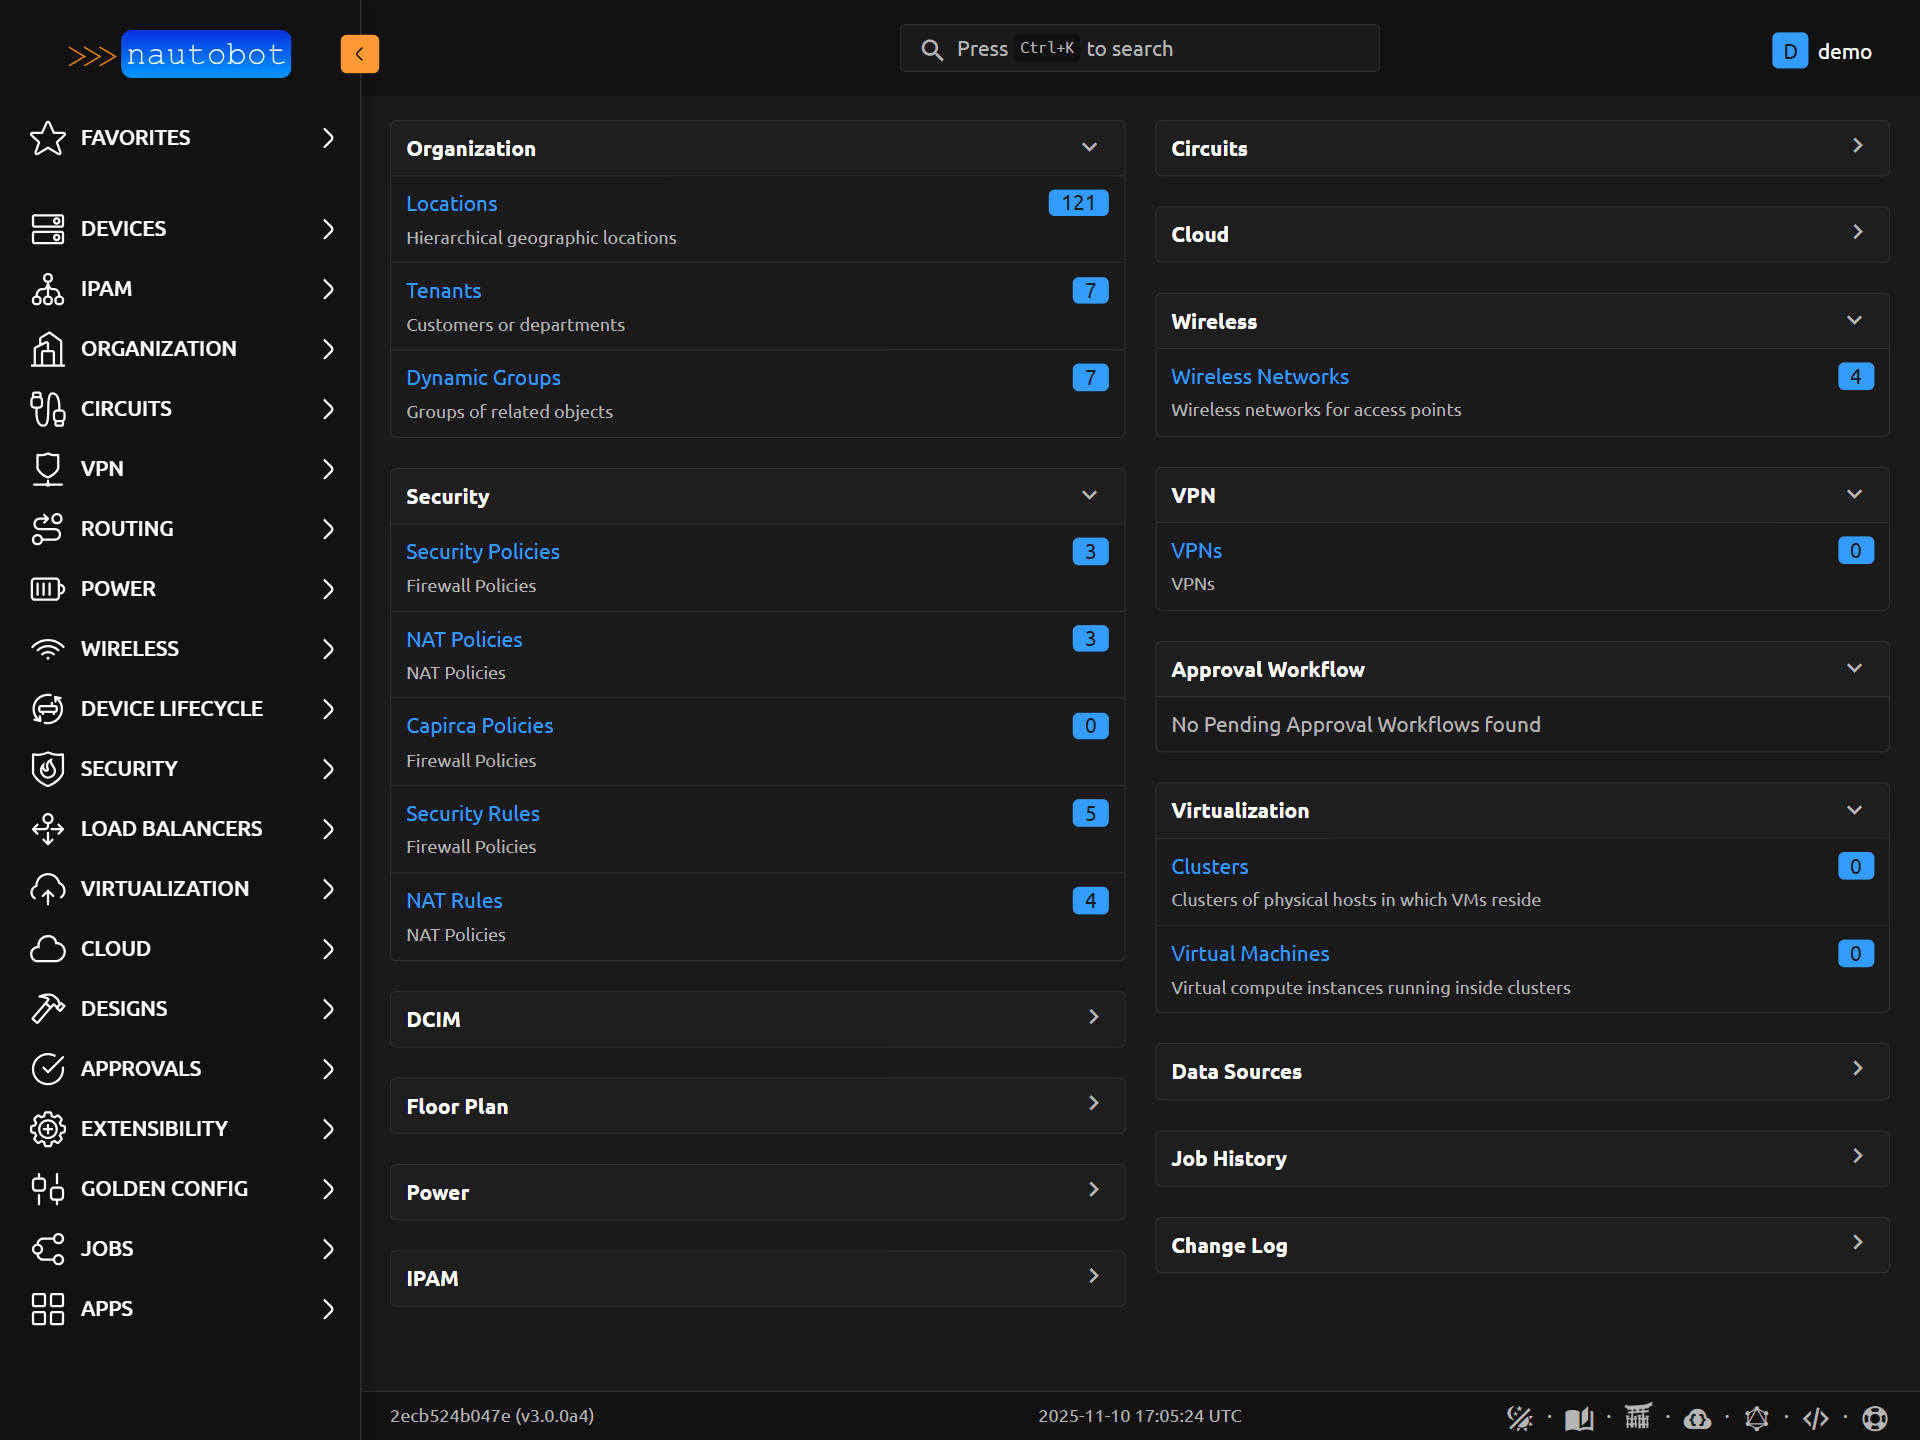The image size is (1920, 1440).
Task: Open the REST API cloud icon in the footer
Action: click(1697, 1417)
